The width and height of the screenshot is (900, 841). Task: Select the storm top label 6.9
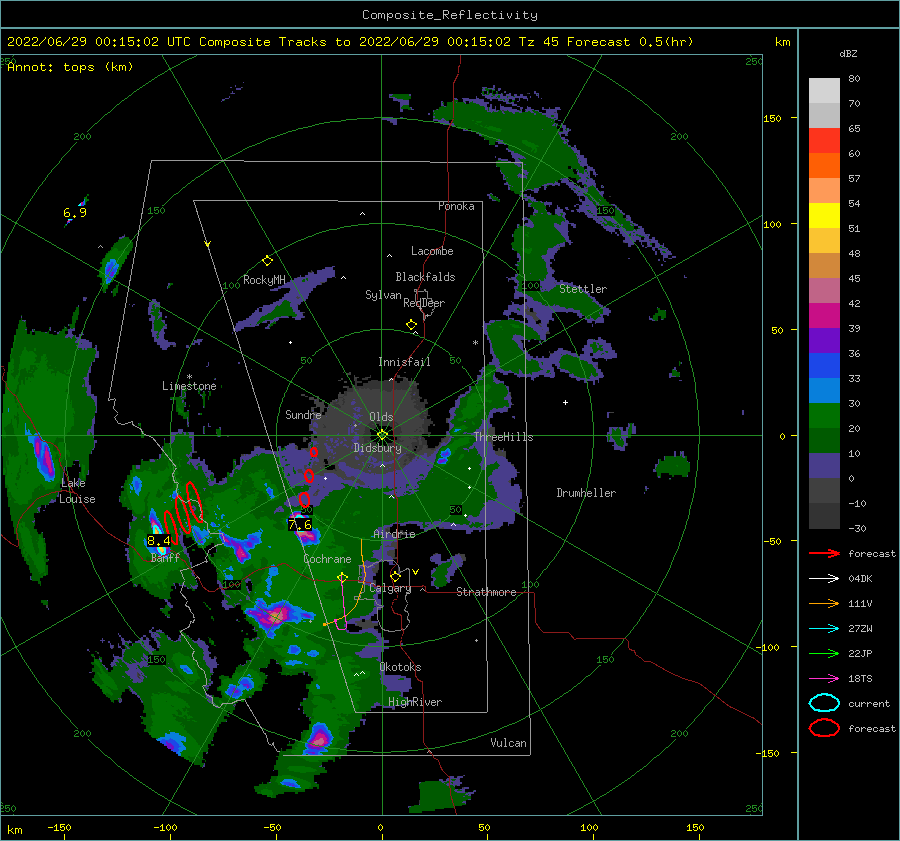[x=75, y=213]
